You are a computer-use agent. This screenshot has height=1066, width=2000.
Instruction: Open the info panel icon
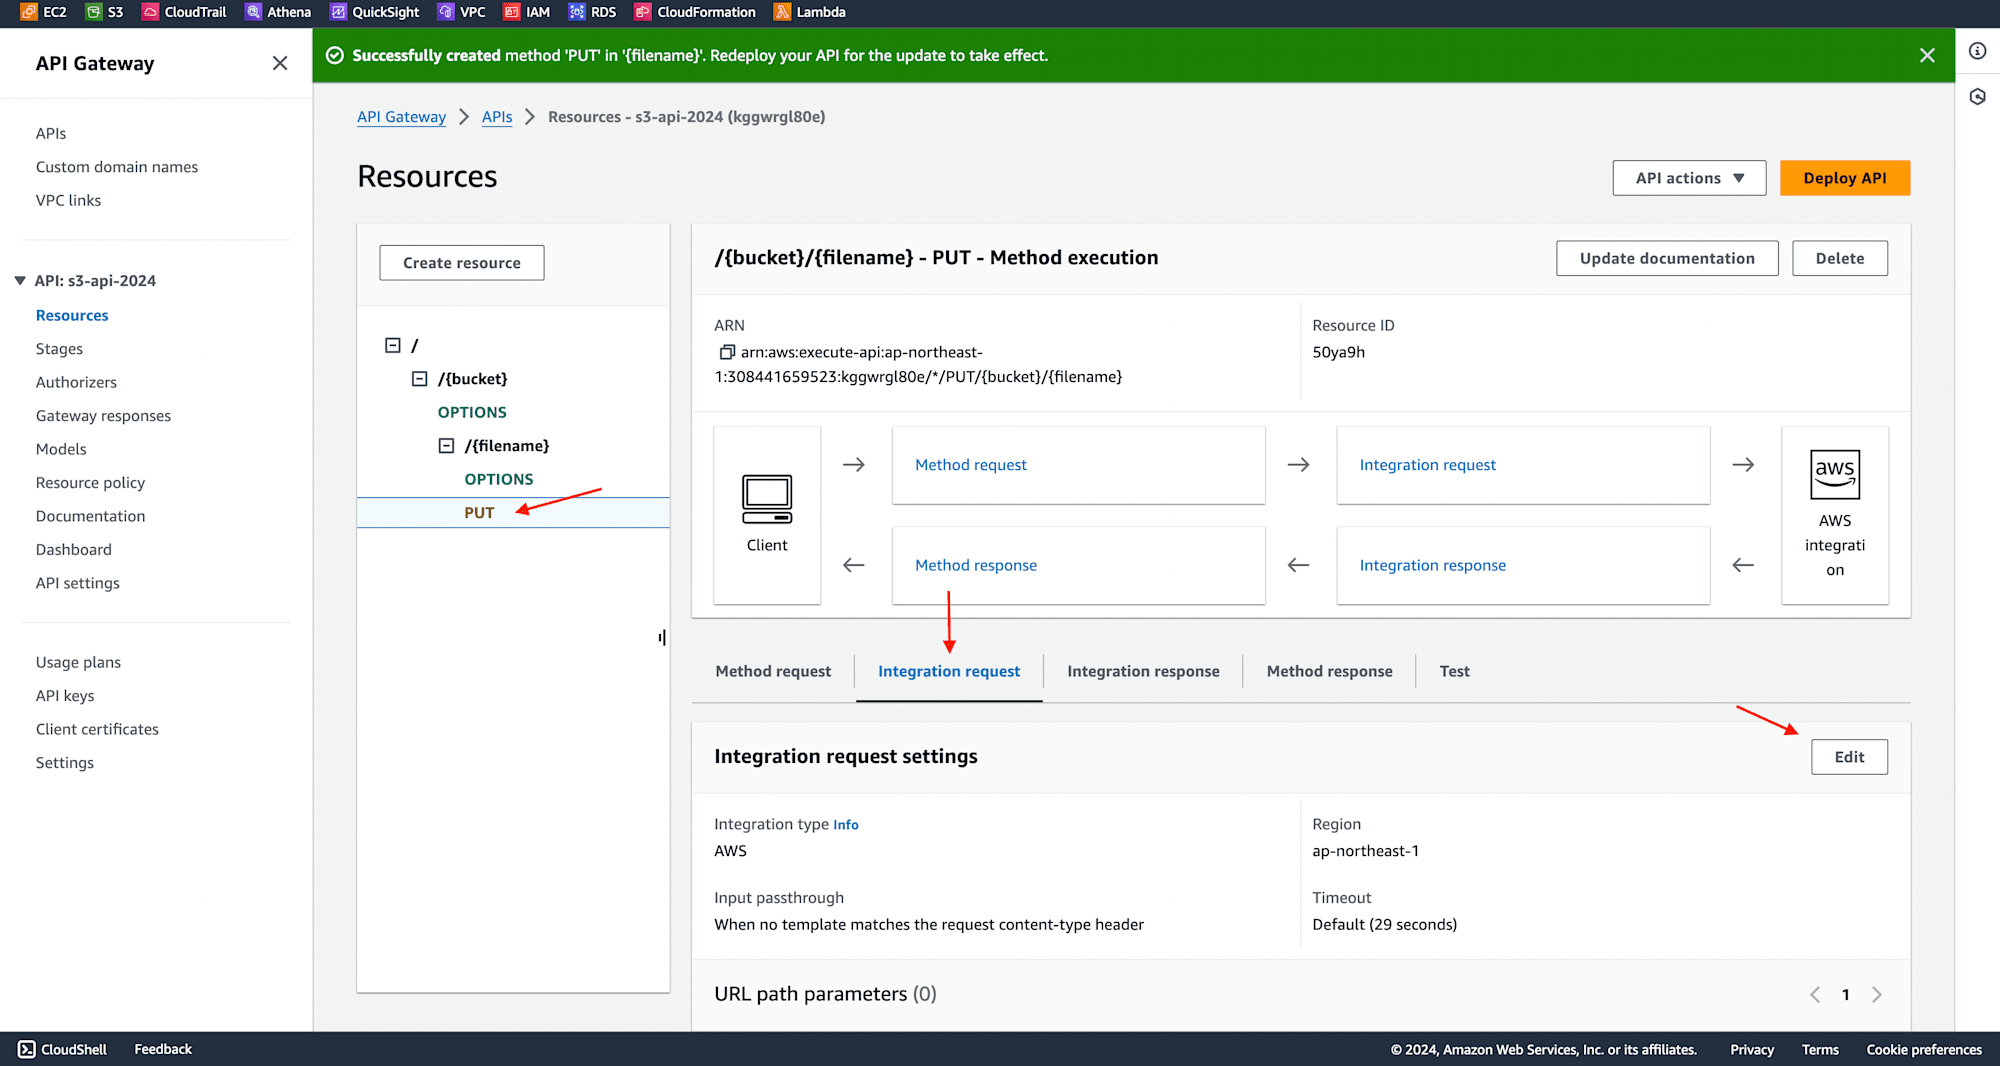[1977, 51]
